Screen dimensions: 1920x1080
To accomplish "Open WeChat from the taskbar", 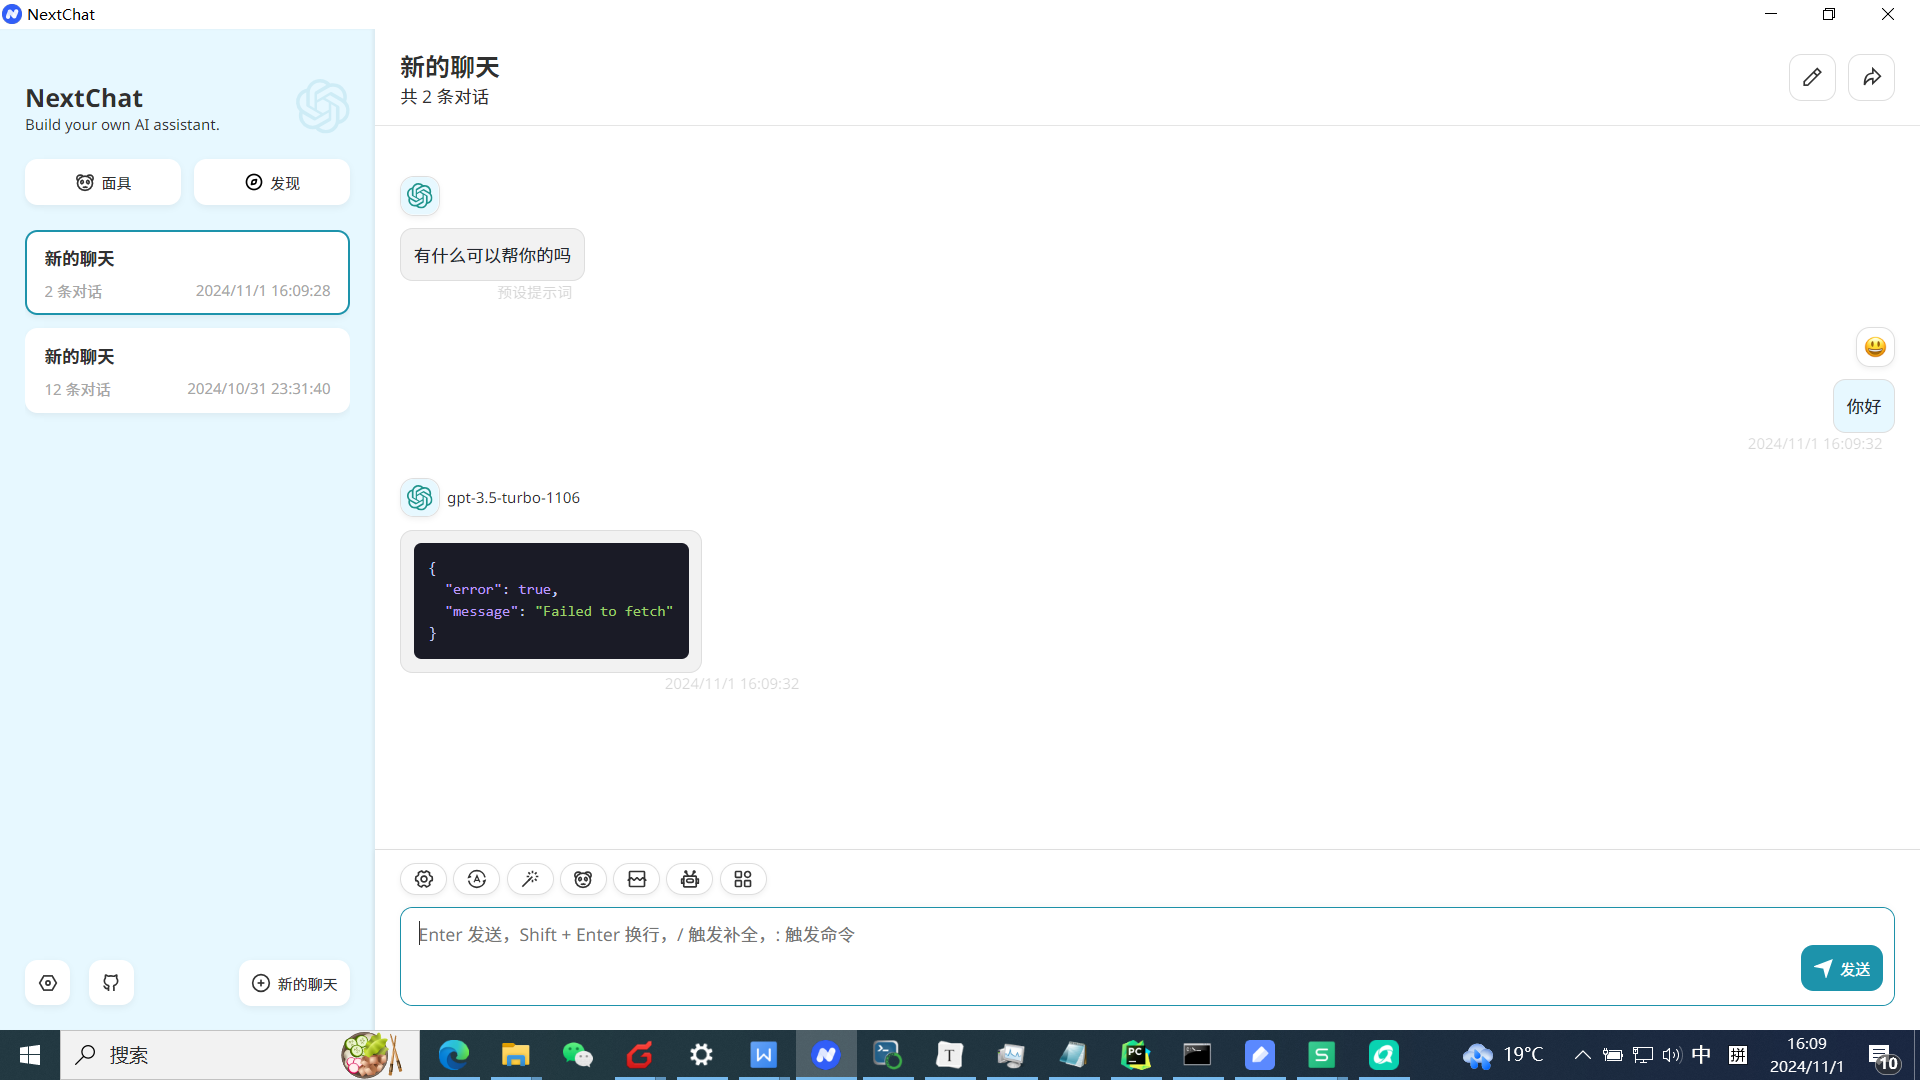I will tap(577, 1055).
